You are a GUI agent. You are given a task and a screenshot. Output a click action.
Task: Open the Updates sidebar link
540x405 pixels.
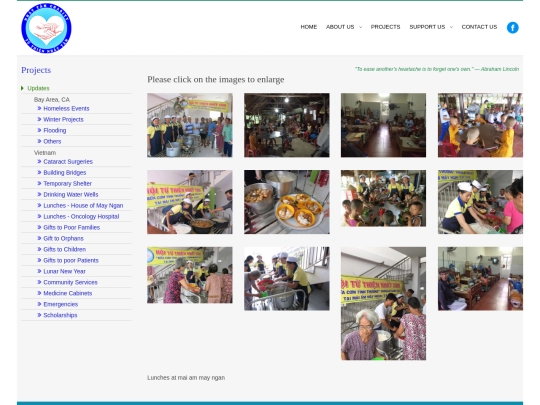pos(38,88)
